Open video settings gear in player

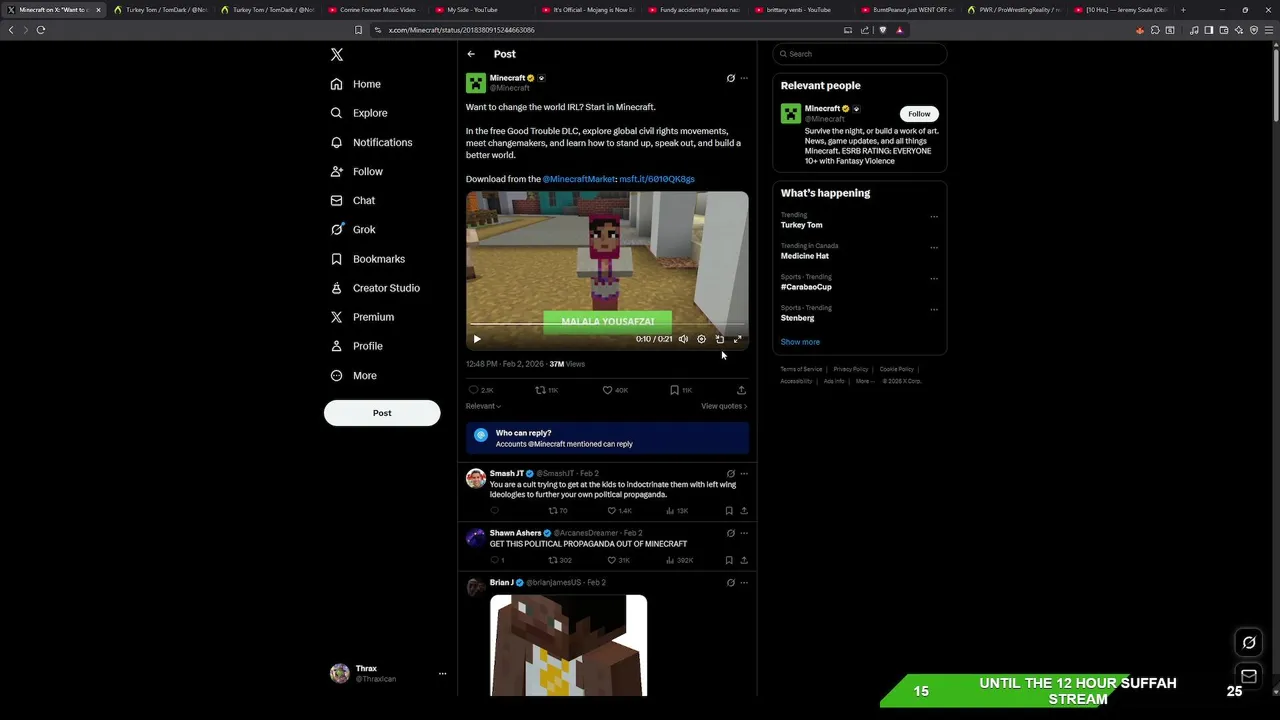701,339
